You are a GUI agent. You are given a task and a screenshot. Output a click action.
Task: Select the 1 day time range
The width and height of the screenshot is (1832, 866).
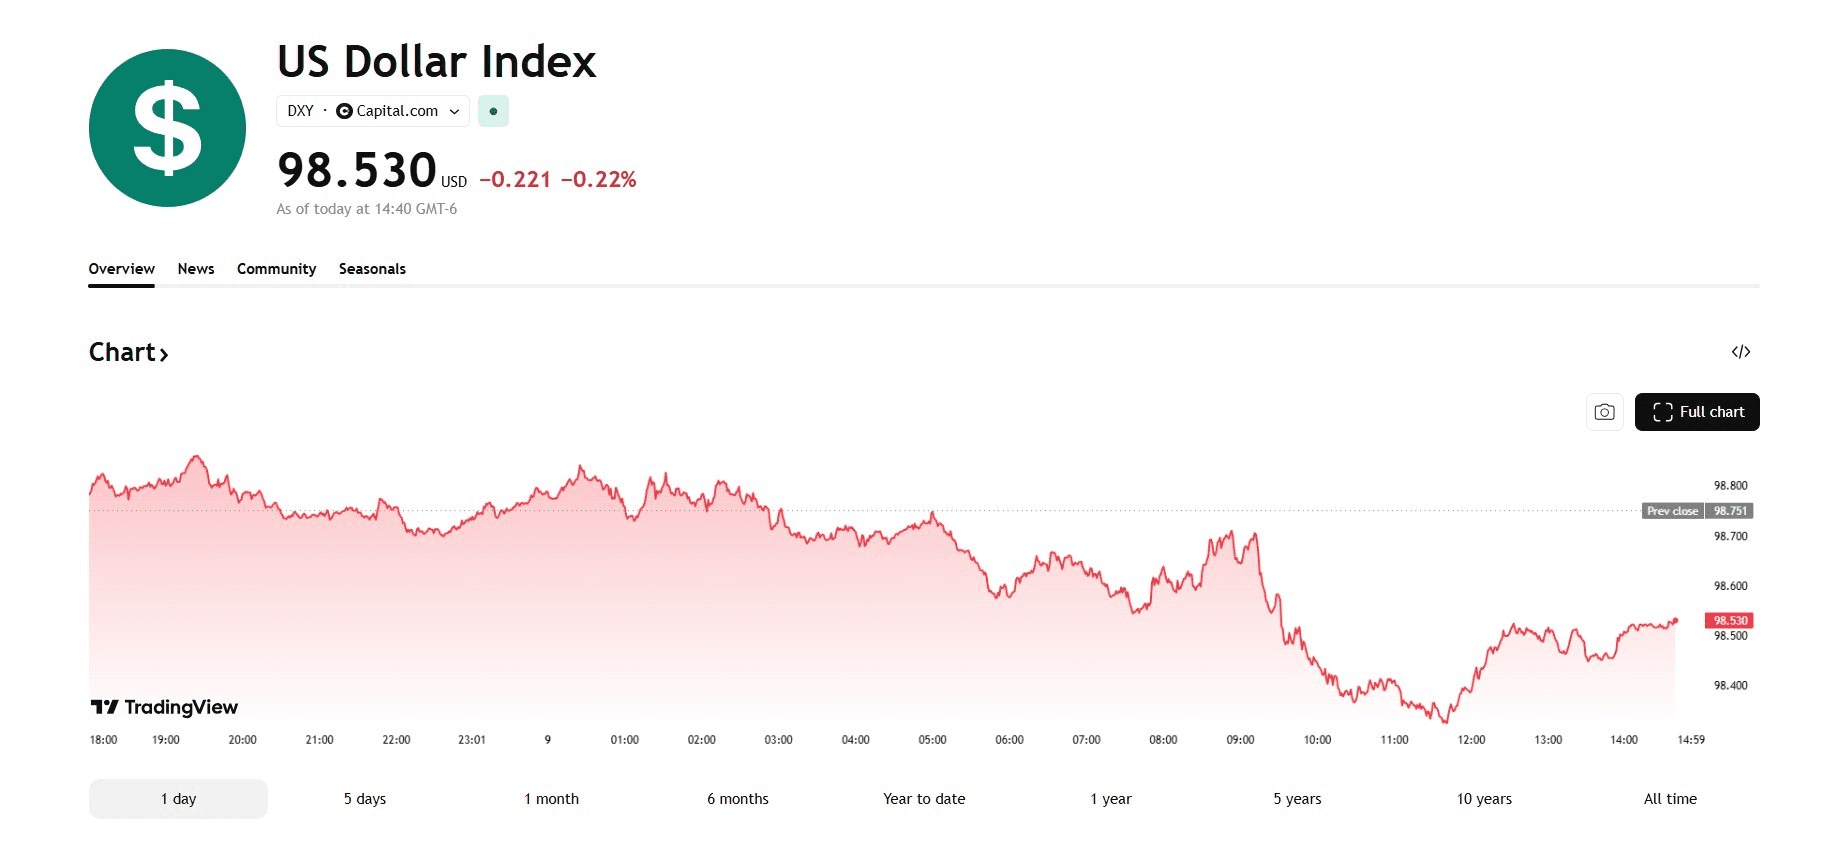coord(178,799)
